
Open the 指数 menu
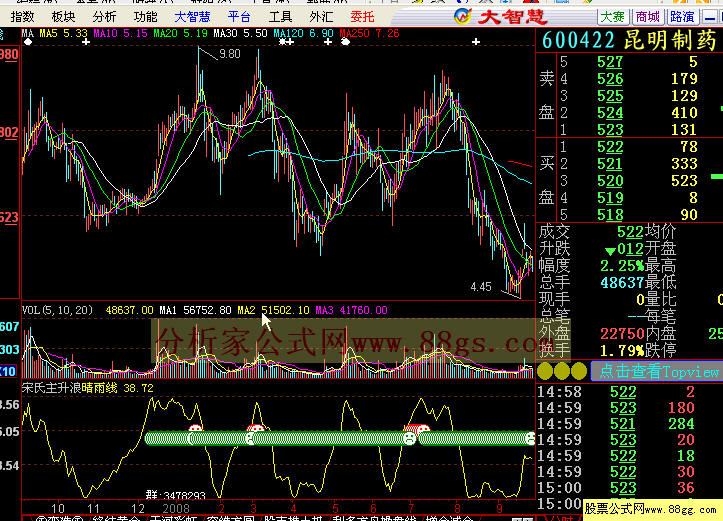(22, 17)
